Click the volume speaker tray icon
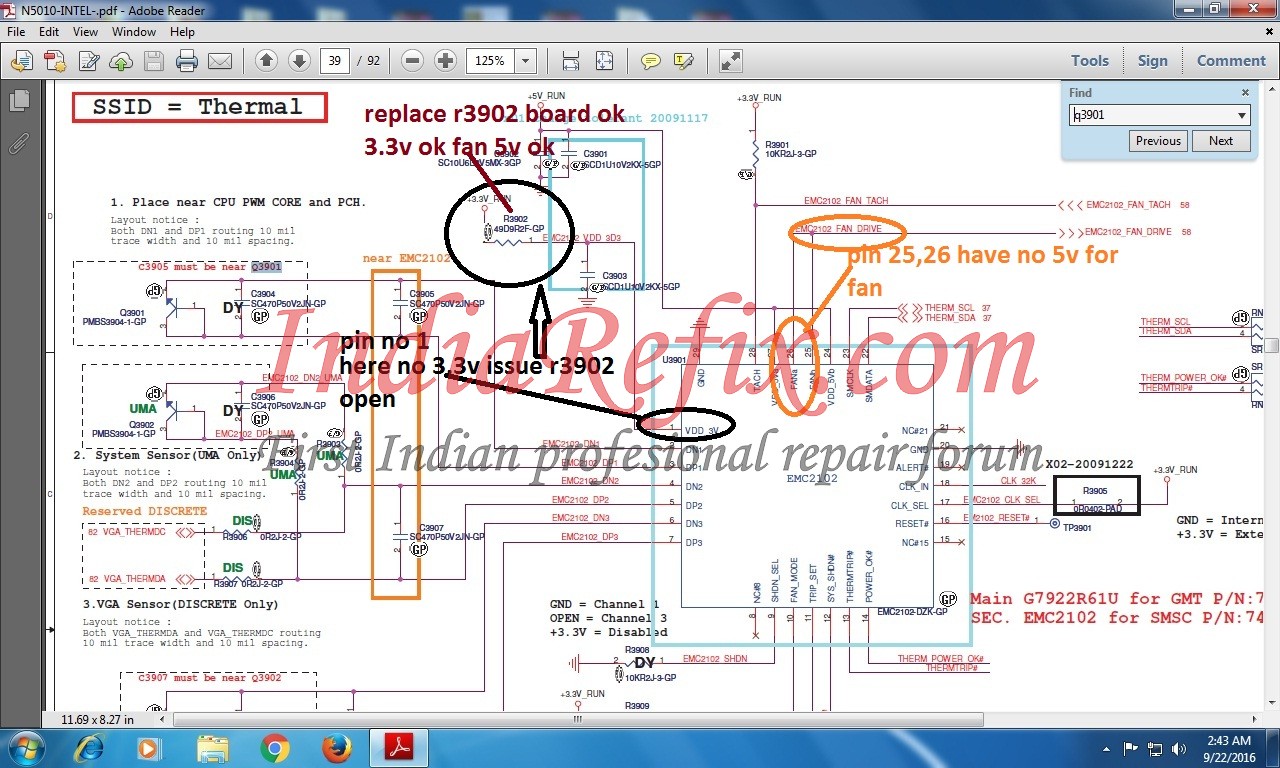Viewport: 1280px width, 768px height. point(1179,748)
